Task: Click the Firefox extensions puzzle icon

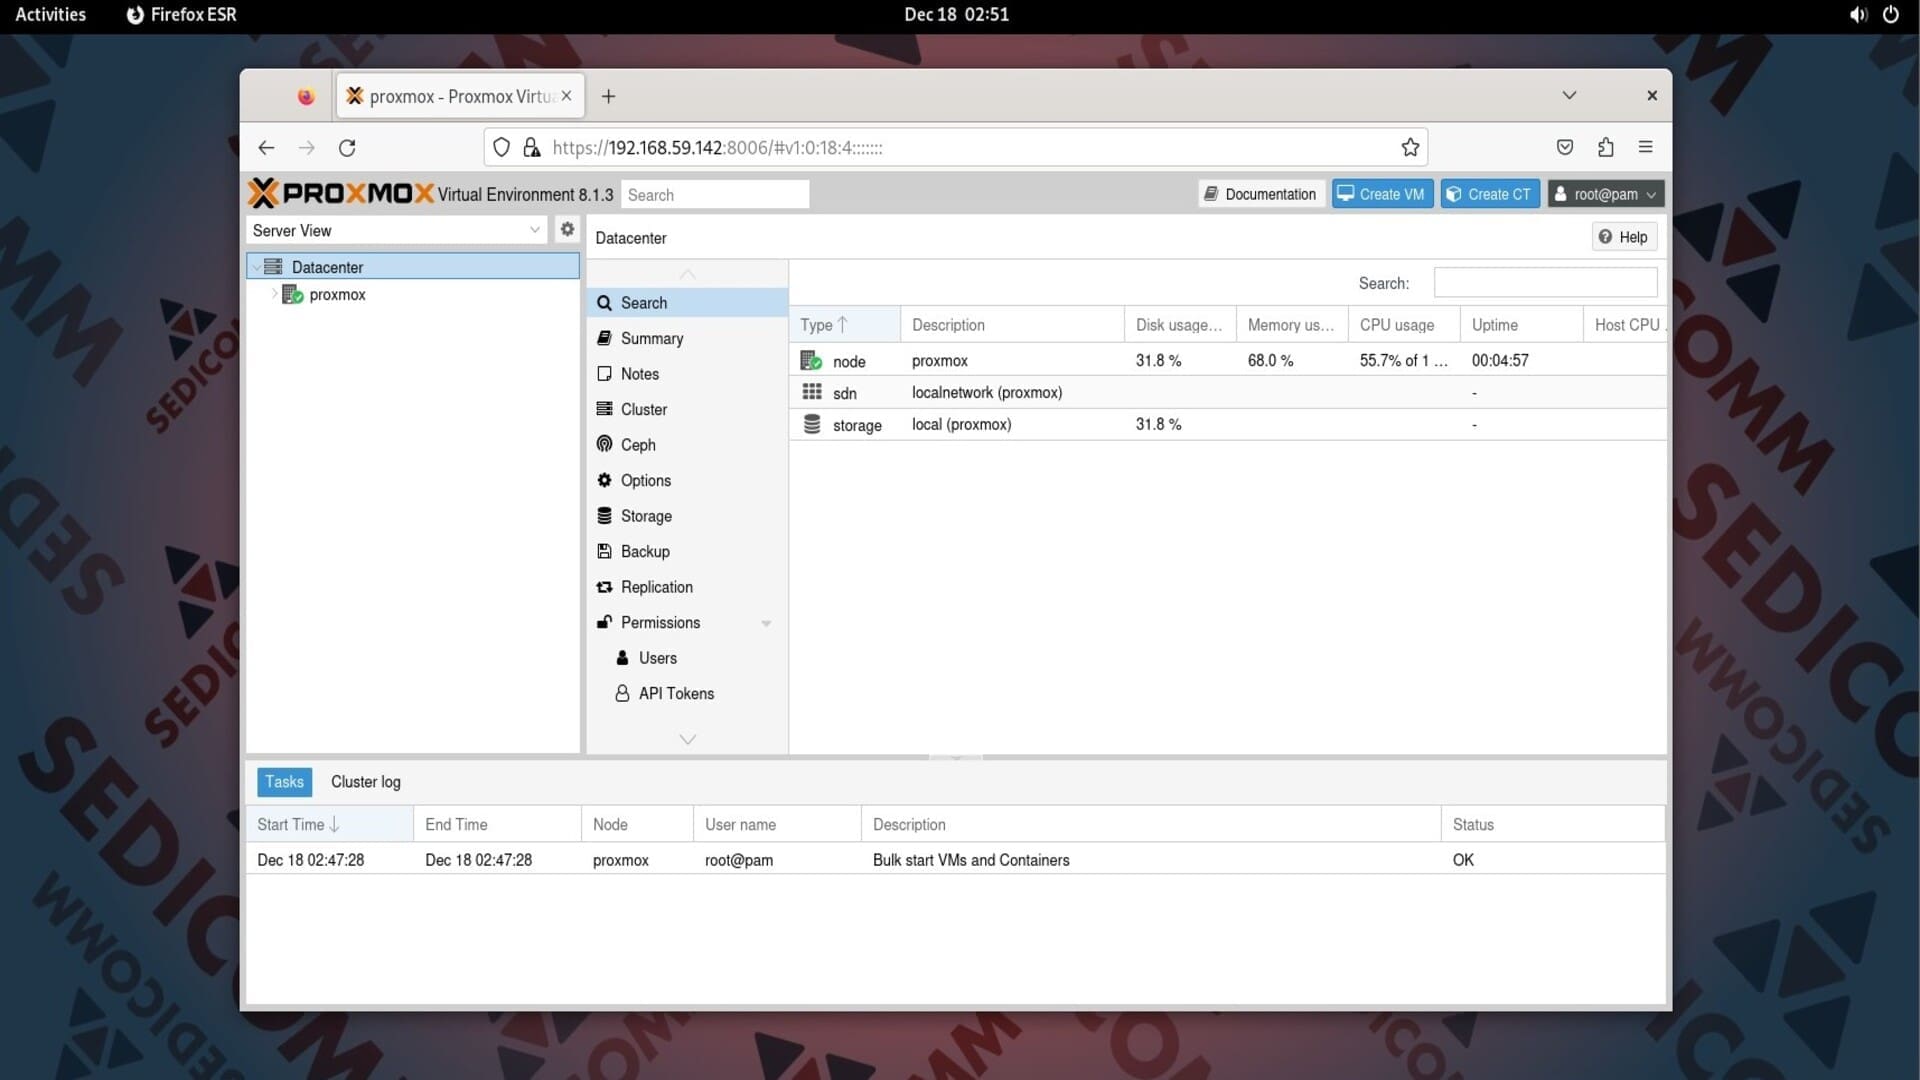Action: coord(1605,147)
